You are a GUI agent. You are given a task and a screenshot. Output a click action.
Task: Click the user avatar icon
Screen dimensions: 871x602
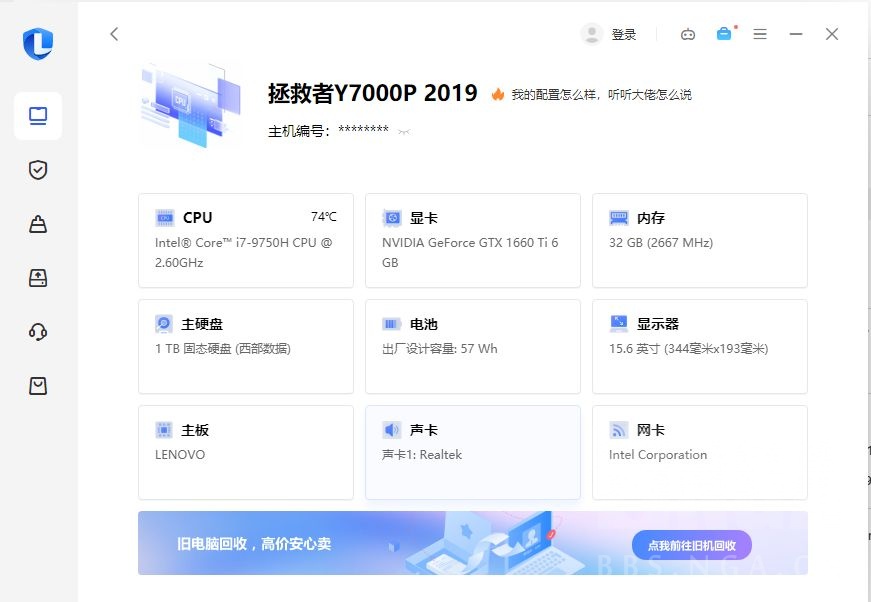[592, 34]
